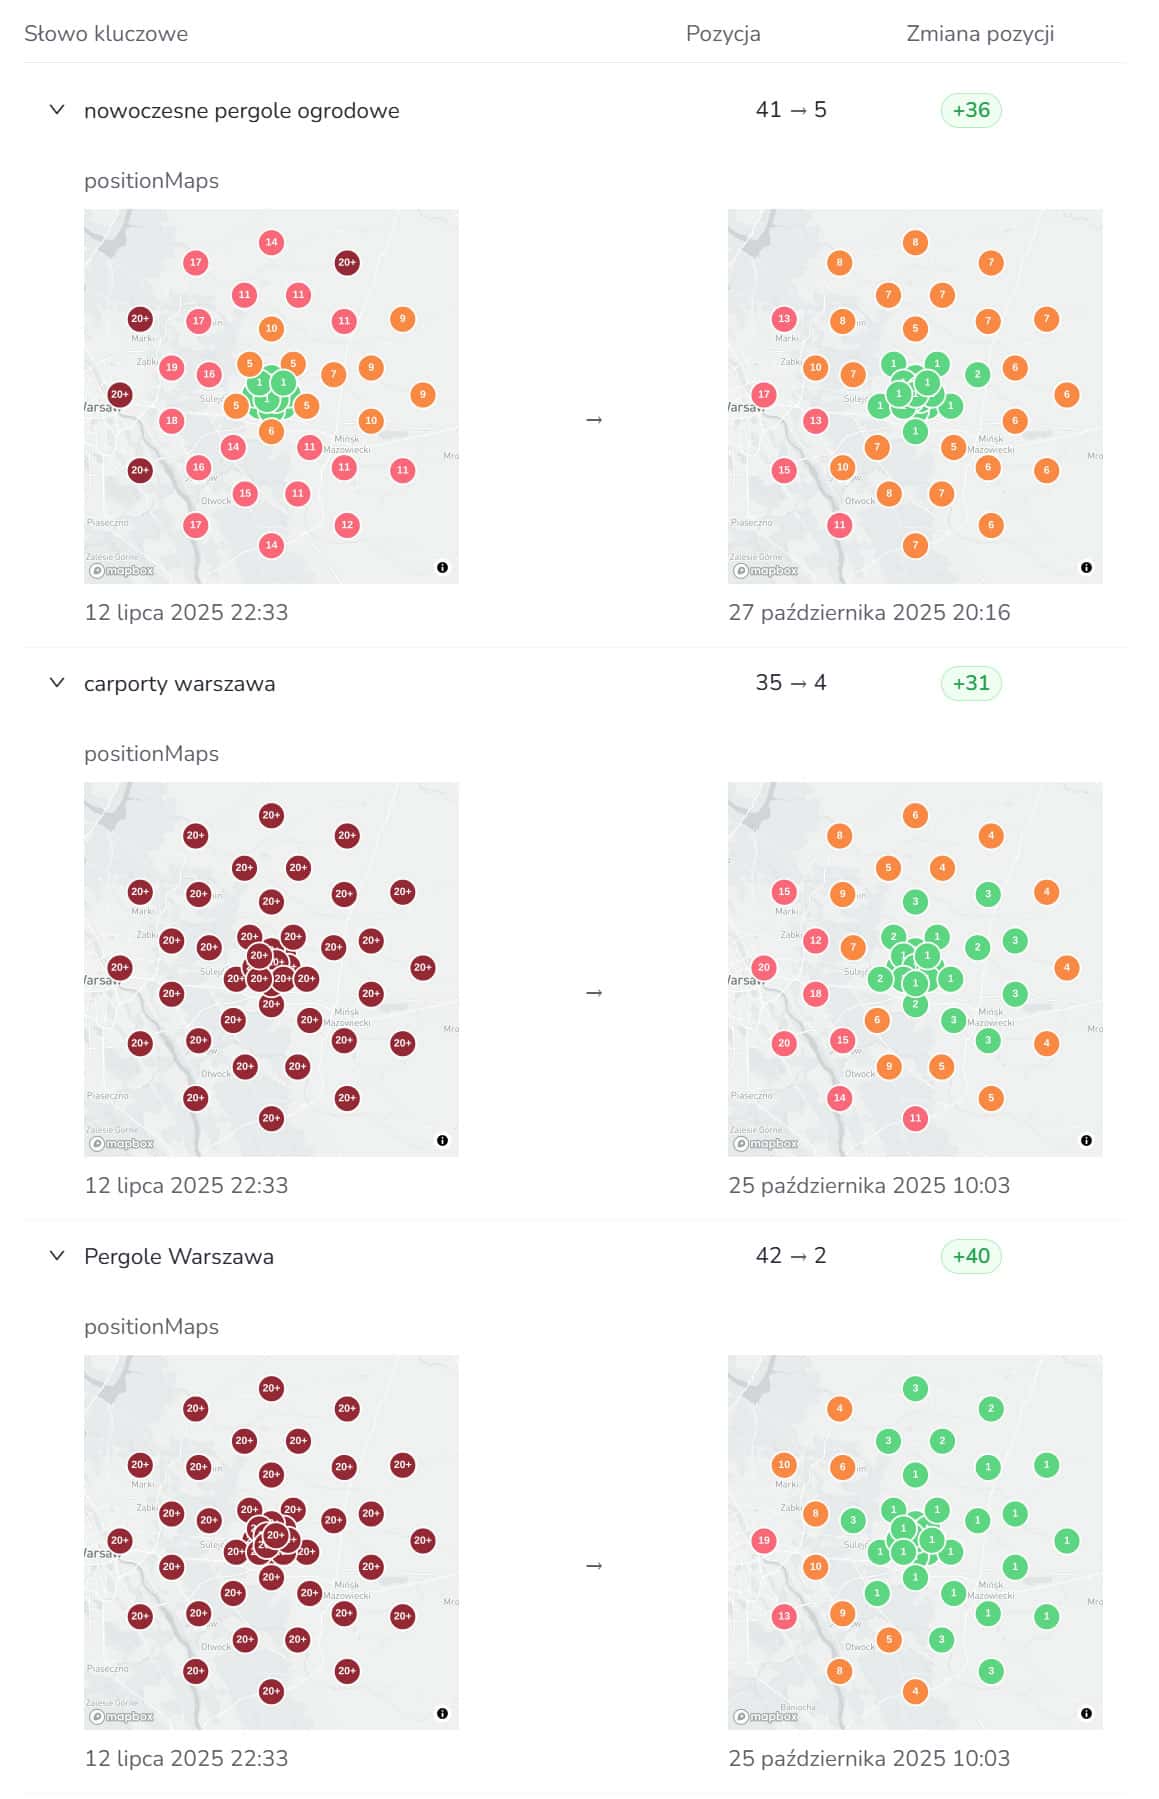Click the Słowo kluczowe column header
Screen dimensions: 1159x1799
106,34
